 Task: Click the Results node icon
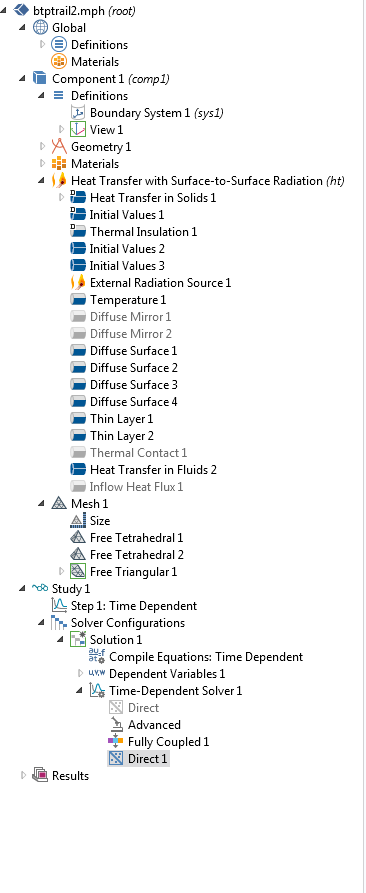click(x=40, y=775)
